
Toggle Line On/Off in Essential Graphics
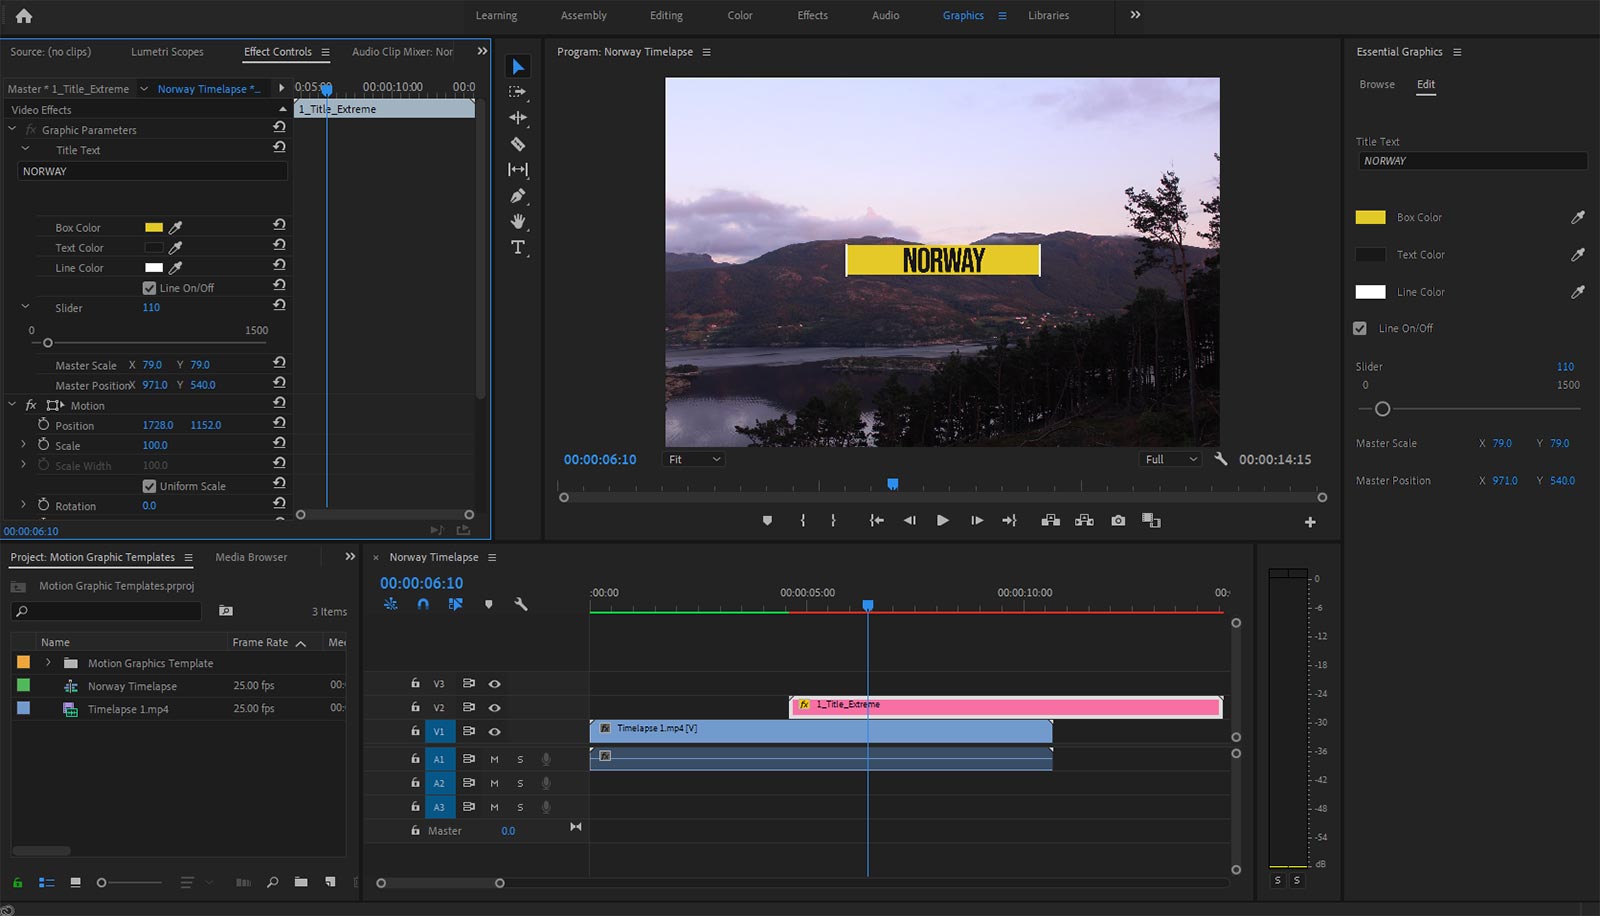tap(1360, 328)
